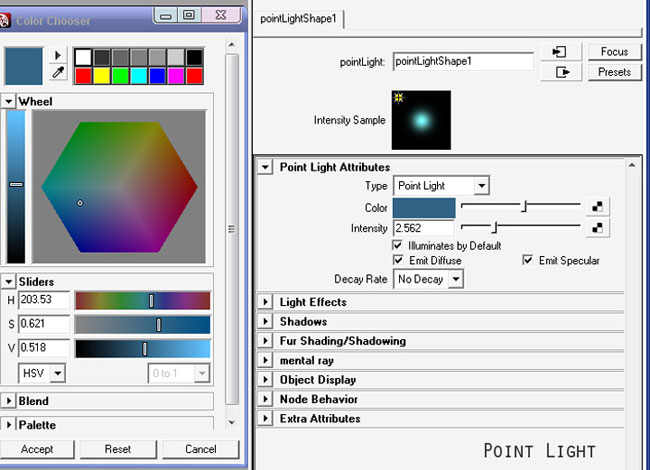Click the load input connection icon next to pointLight name

pyautogui.click(x=560, y=52)
